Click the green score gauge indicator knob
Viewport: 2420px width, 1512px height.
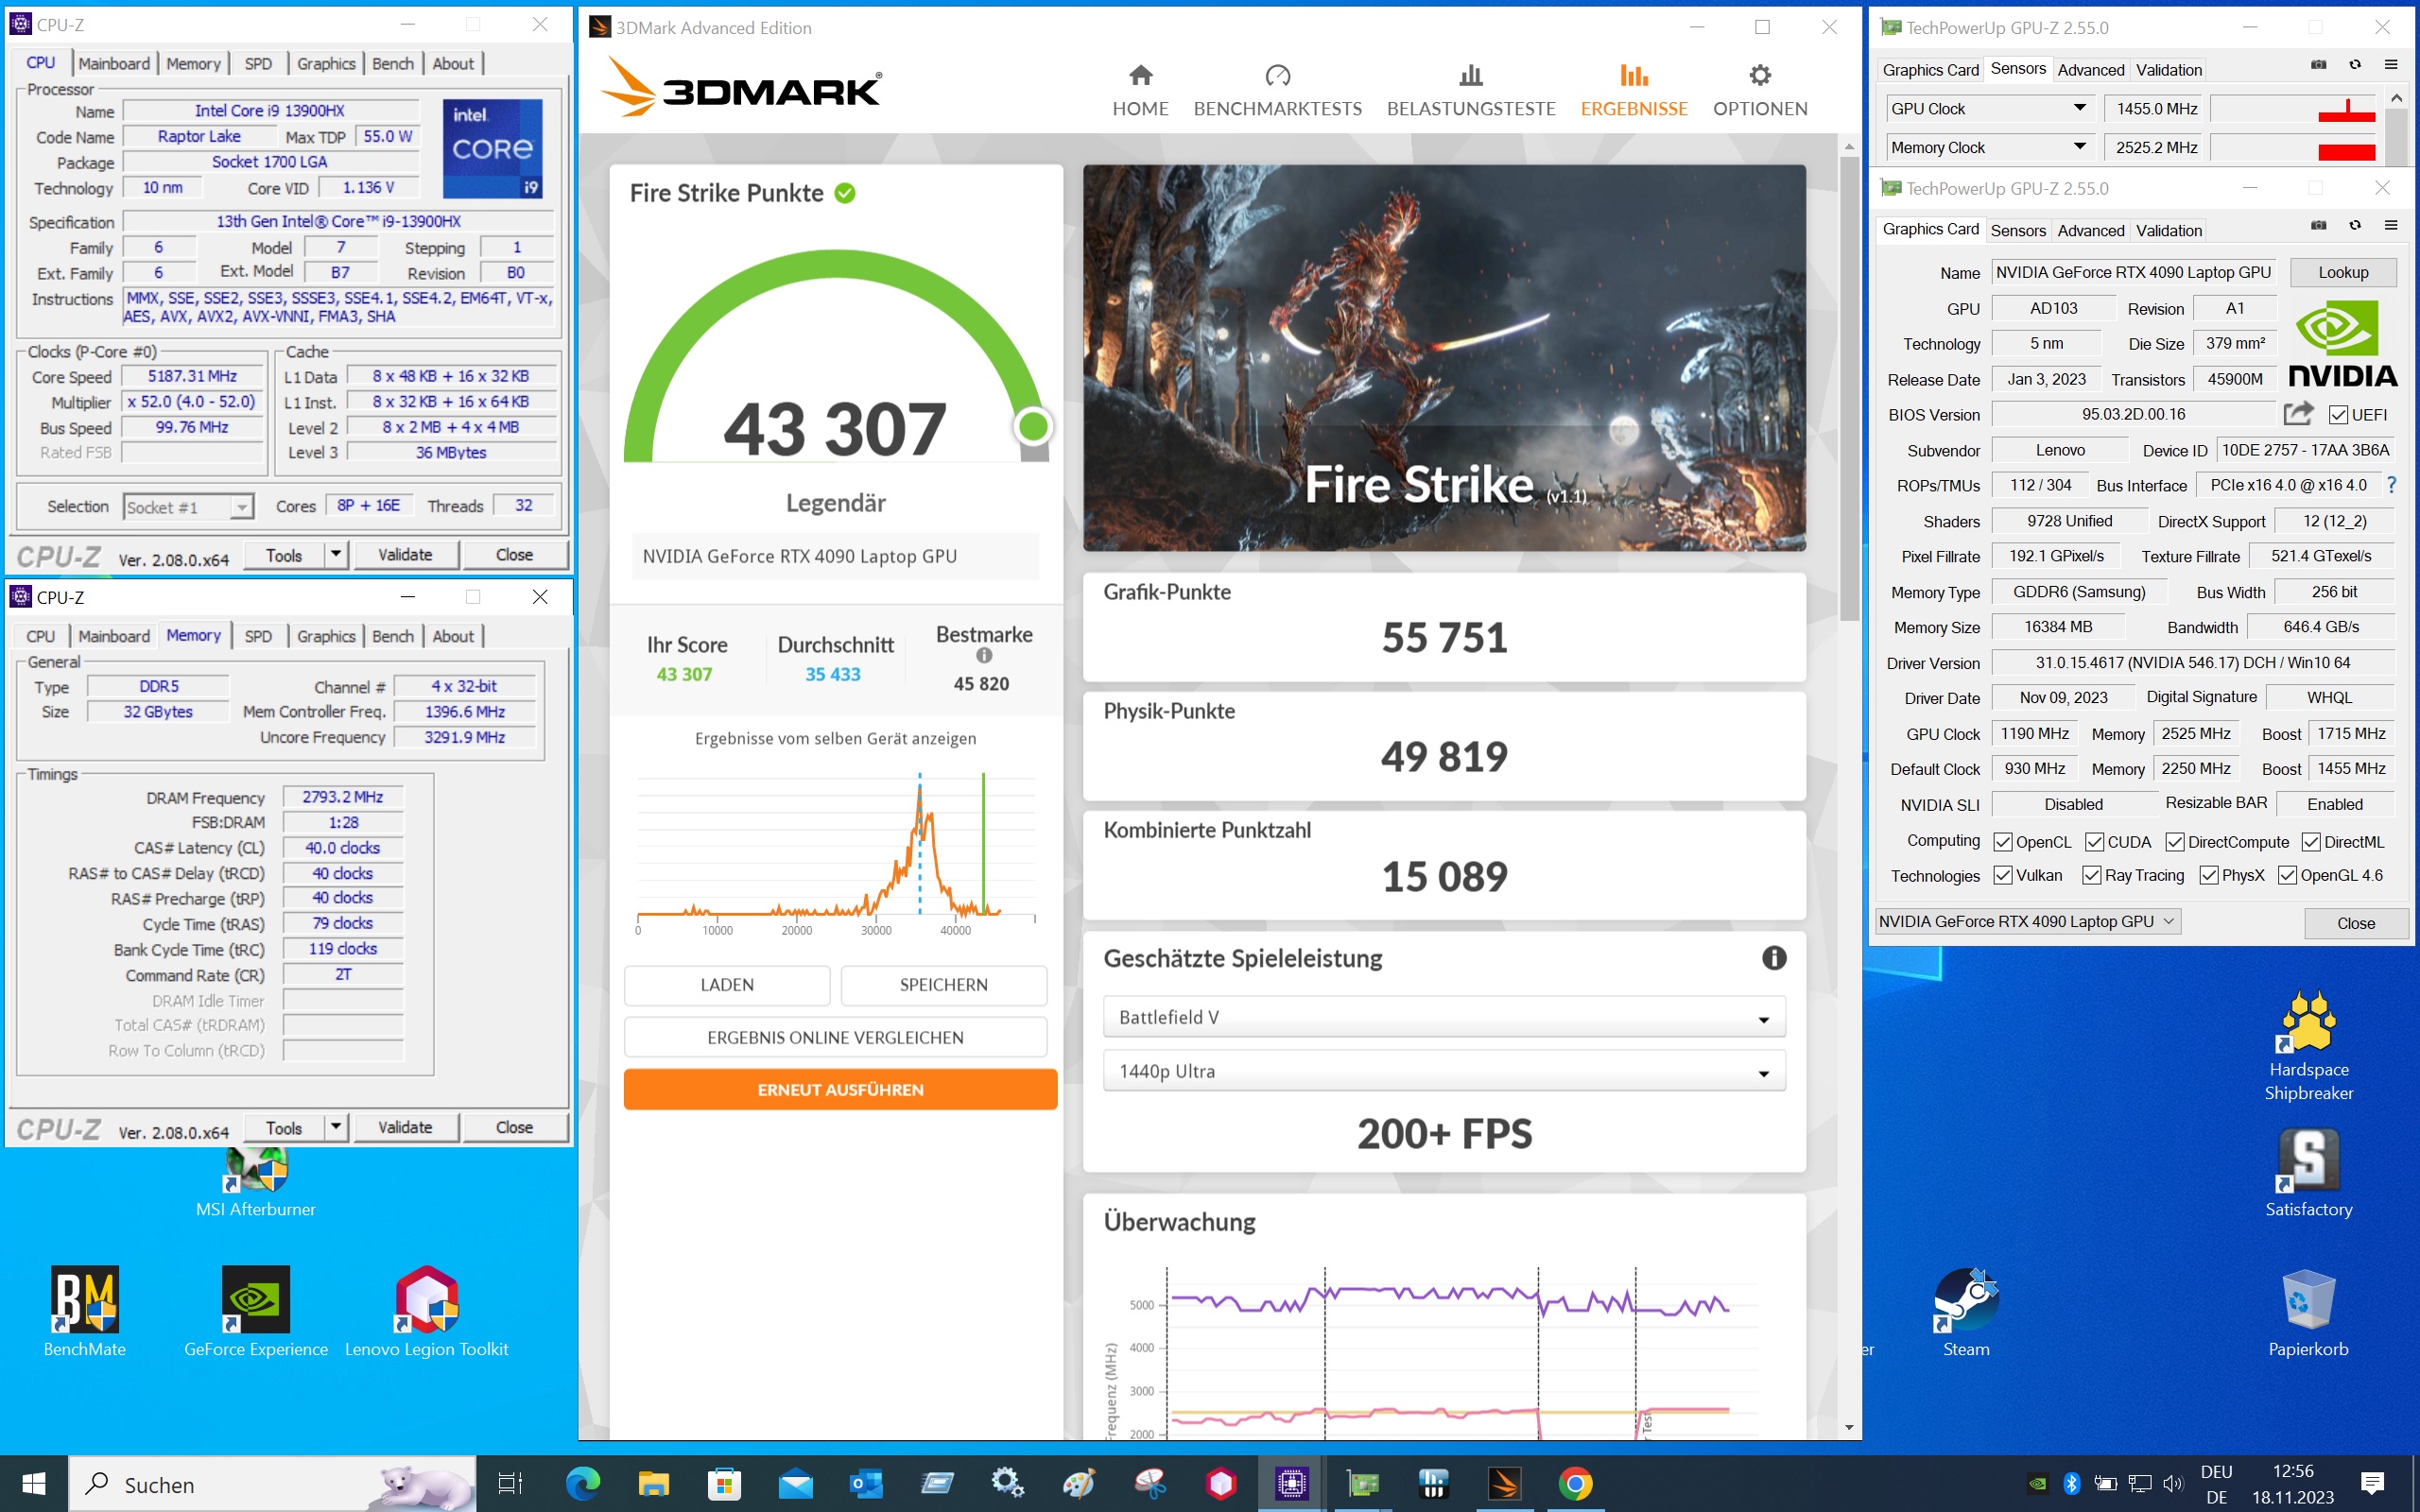1033,427
